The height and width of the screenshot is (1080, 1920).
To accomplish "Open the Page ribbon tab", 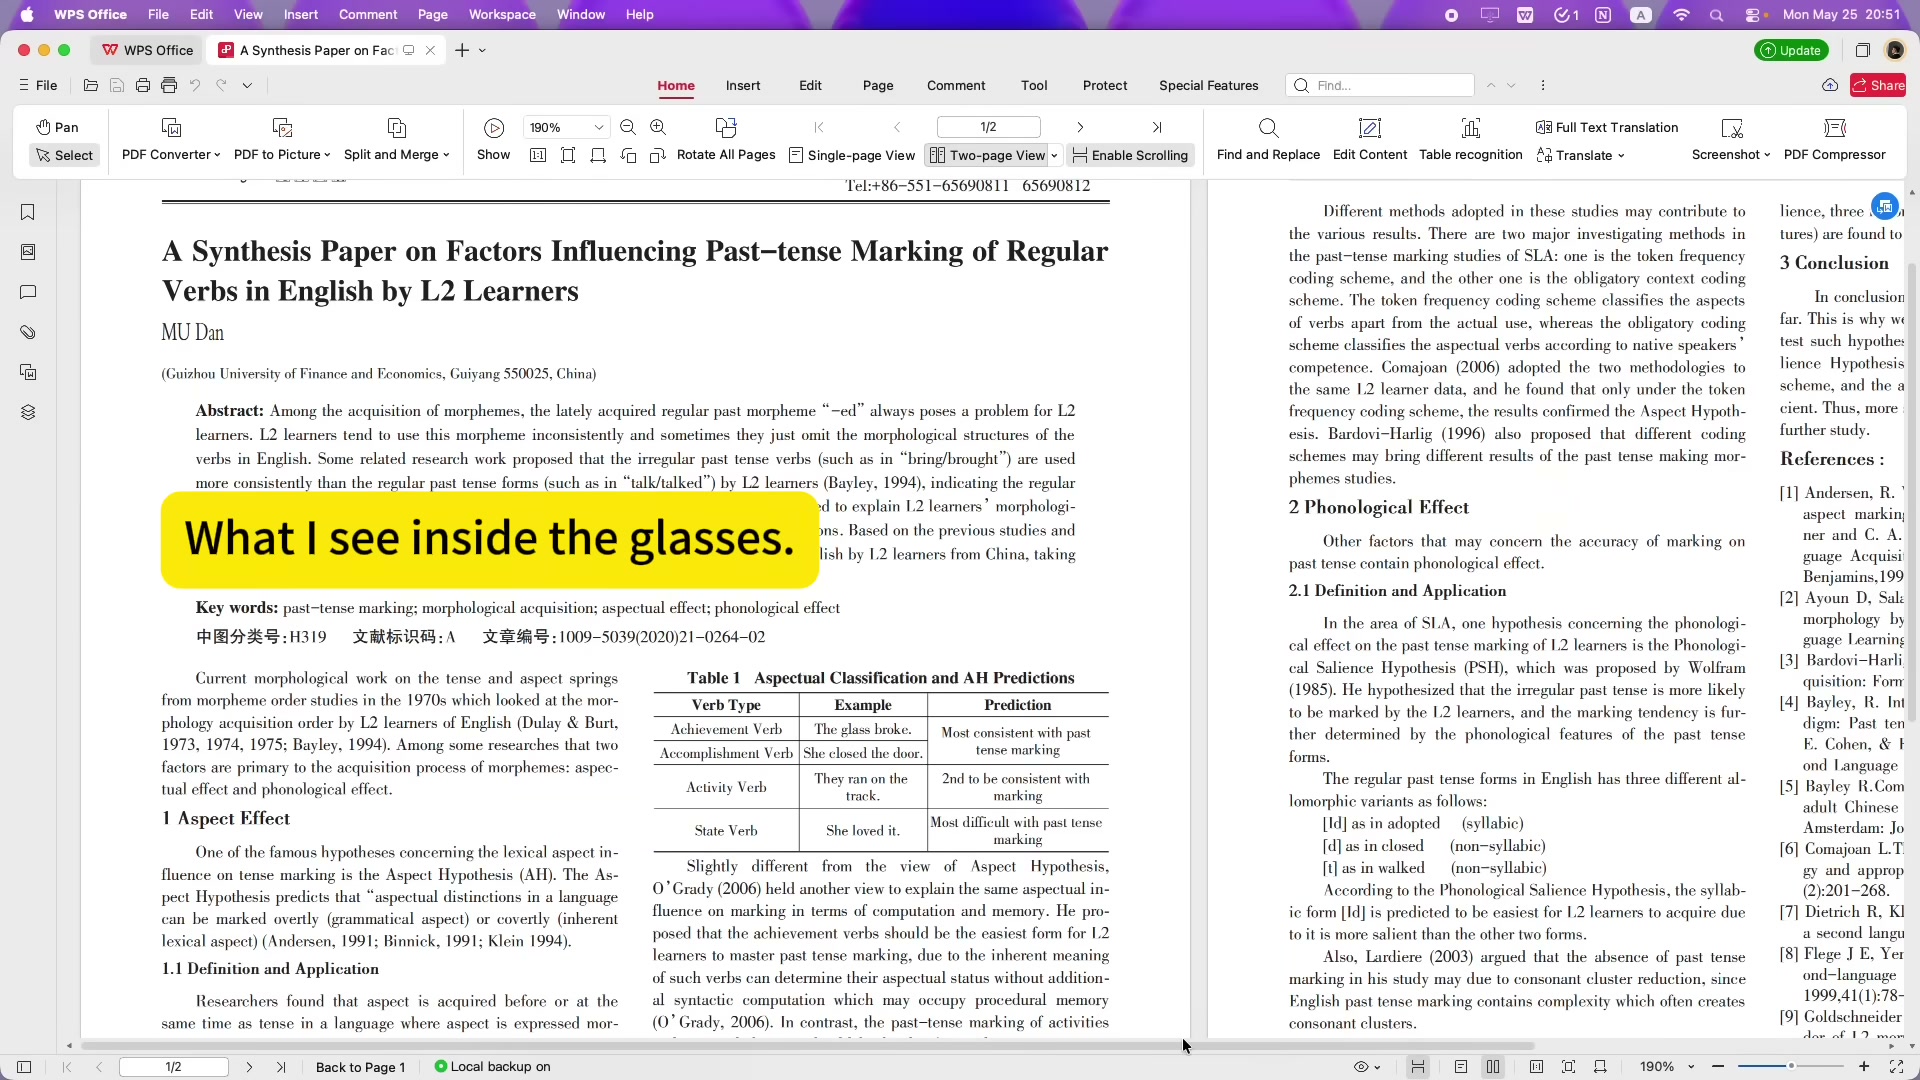I will coord(878,86).
